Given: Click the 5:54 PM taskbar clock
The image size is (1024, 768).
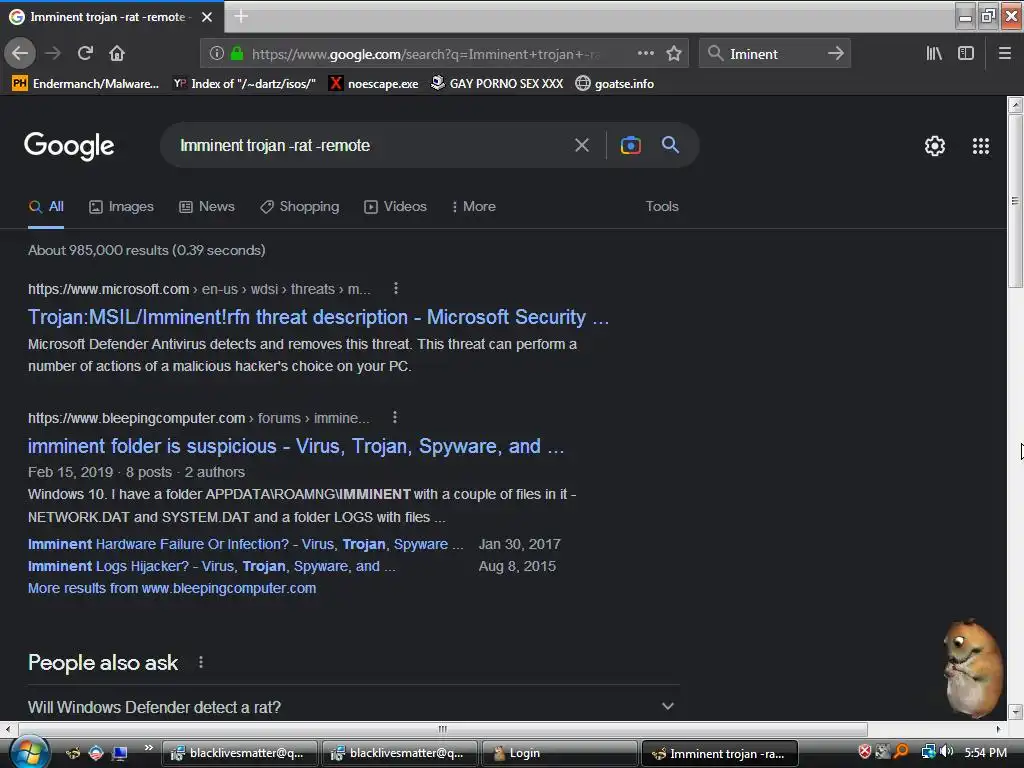Looking at the screenshot, I should (985, 752).
